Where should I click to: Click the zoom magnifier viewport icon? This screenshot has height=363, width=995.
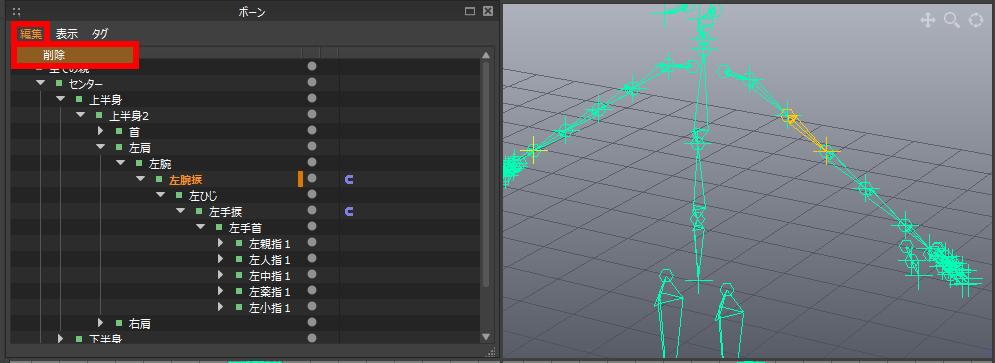point(952,20)
